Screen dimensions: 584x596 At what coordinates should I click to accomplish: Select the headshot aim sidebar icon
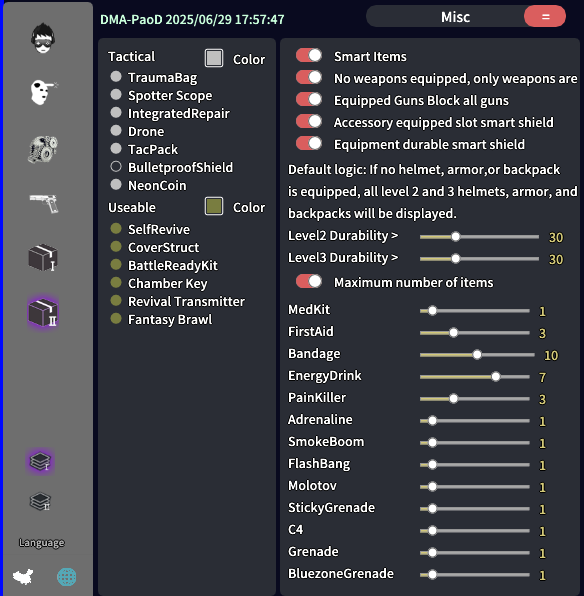[44, 92]
